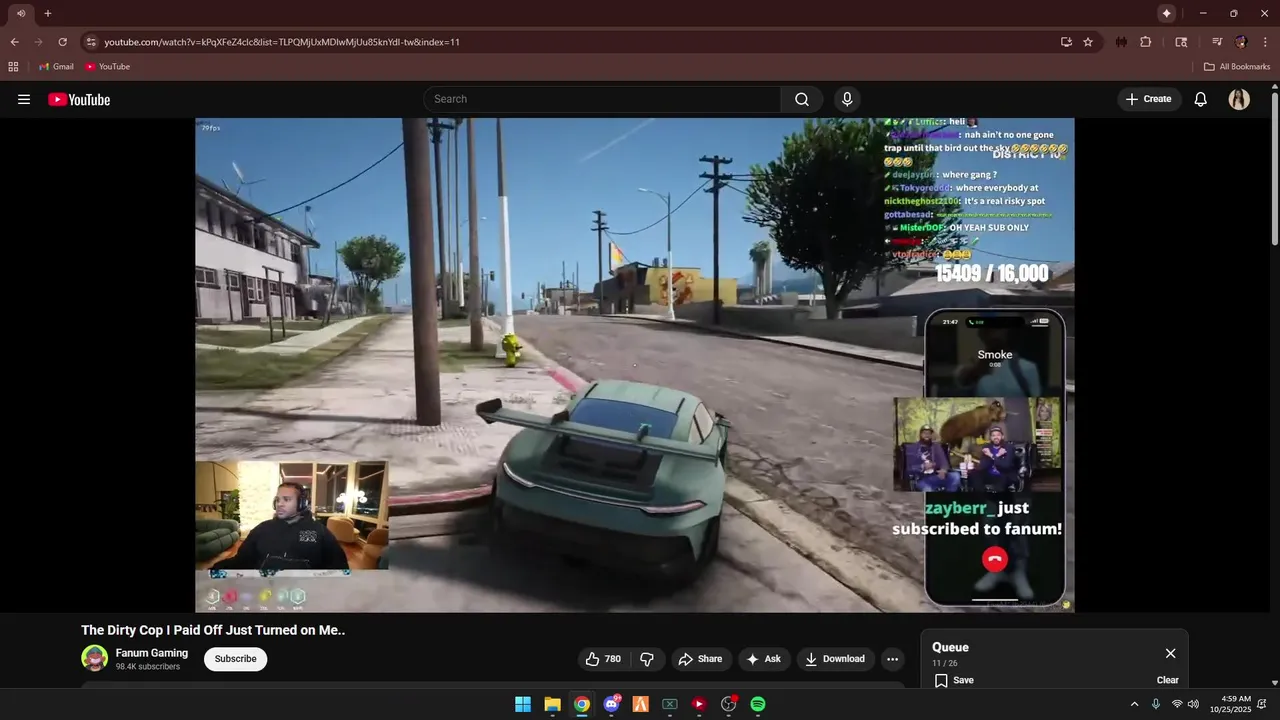Screen dimensions: 1280x720
Task: Reload the current page
Action: pos(62,42)
